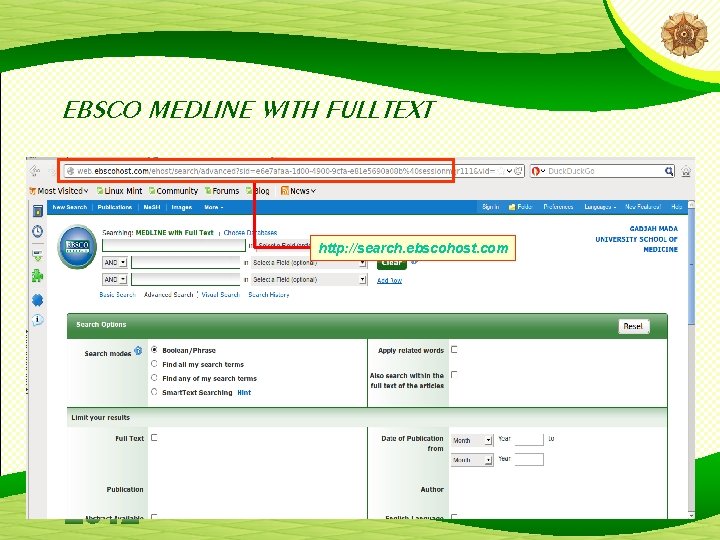Screen dimensions: 720x540
Task: Open the first Month dropdown for publication date
Action: (x=472, y=440)
